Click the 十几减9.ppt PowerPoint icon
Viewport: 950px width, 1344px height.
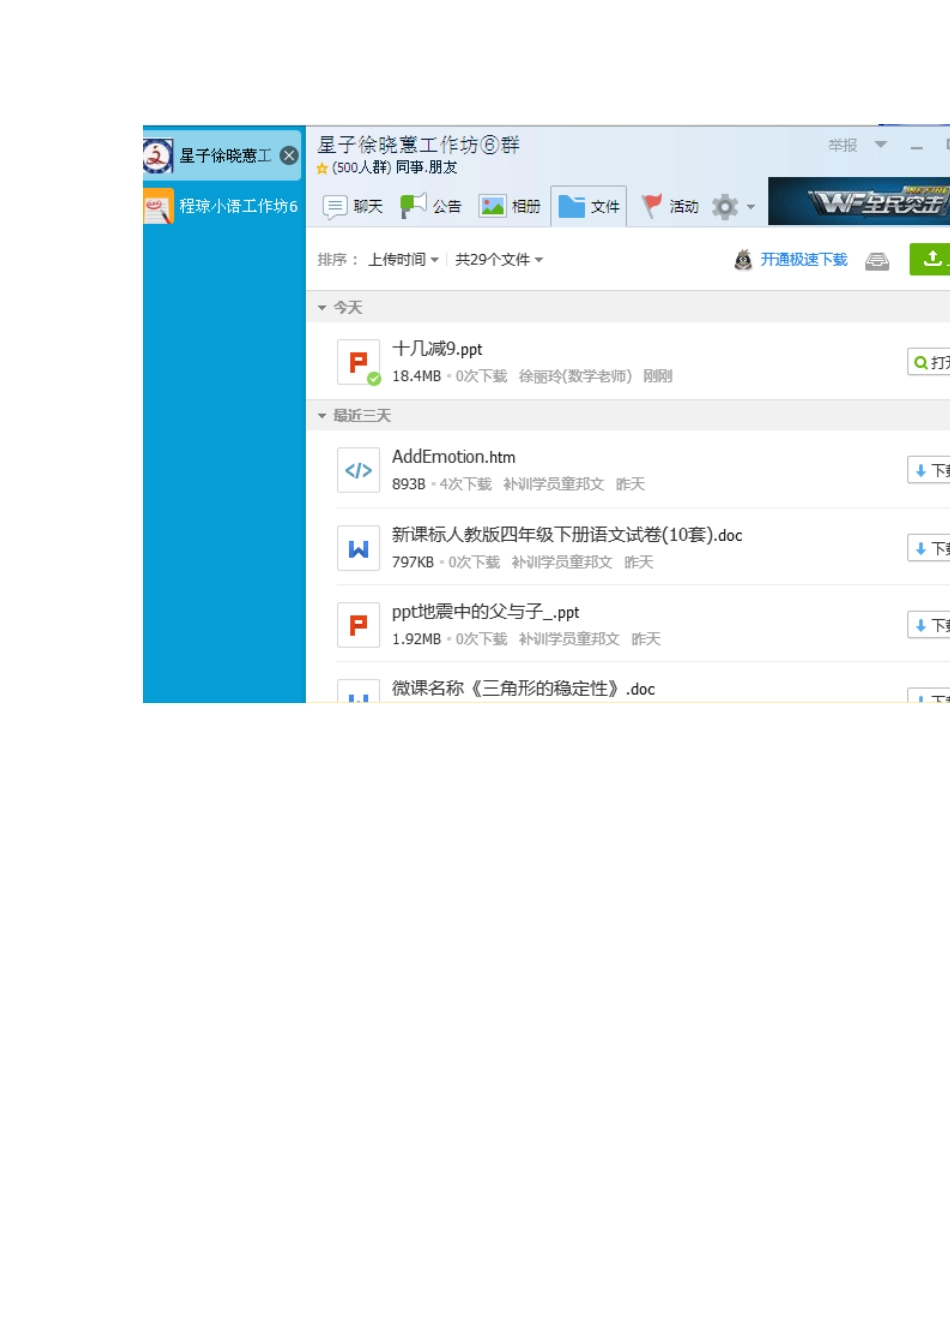358,362
